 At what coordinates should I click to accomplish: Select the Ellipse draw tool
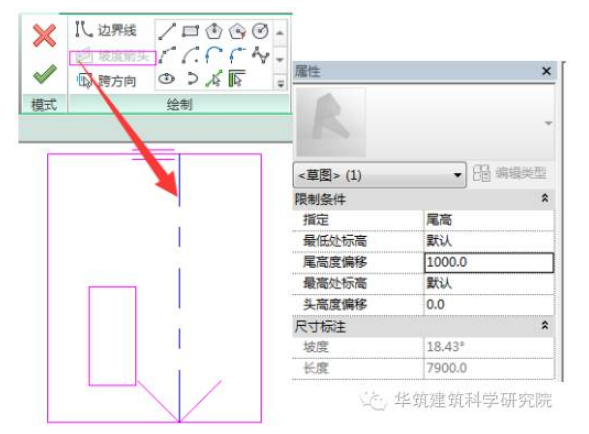click(167, 79)
